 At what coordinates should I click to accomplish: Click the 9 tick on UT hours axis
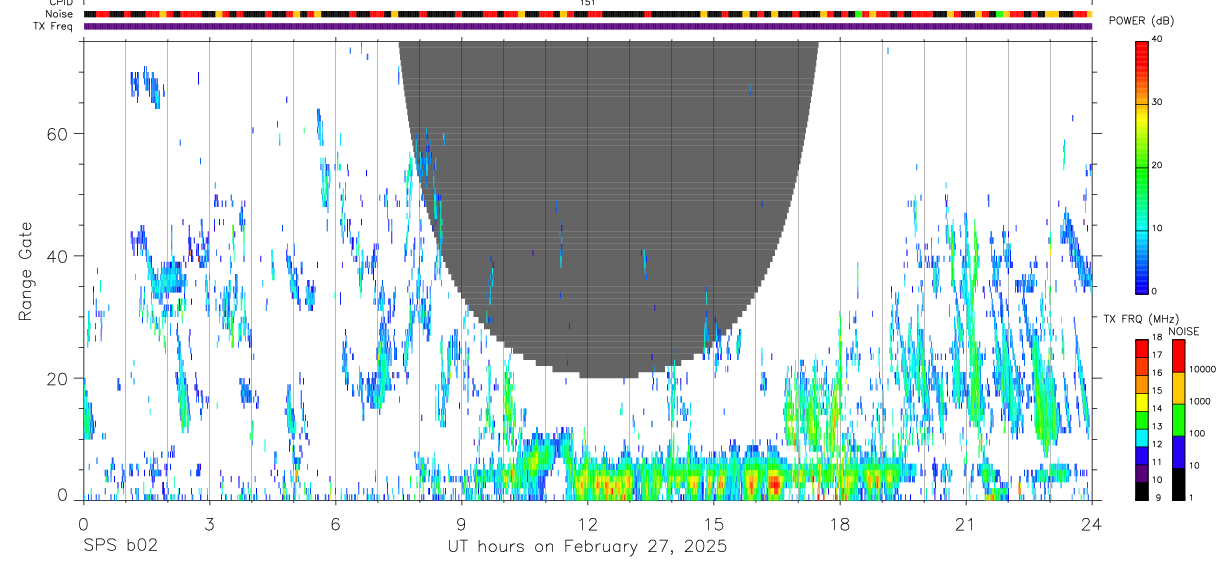point(461,523)
